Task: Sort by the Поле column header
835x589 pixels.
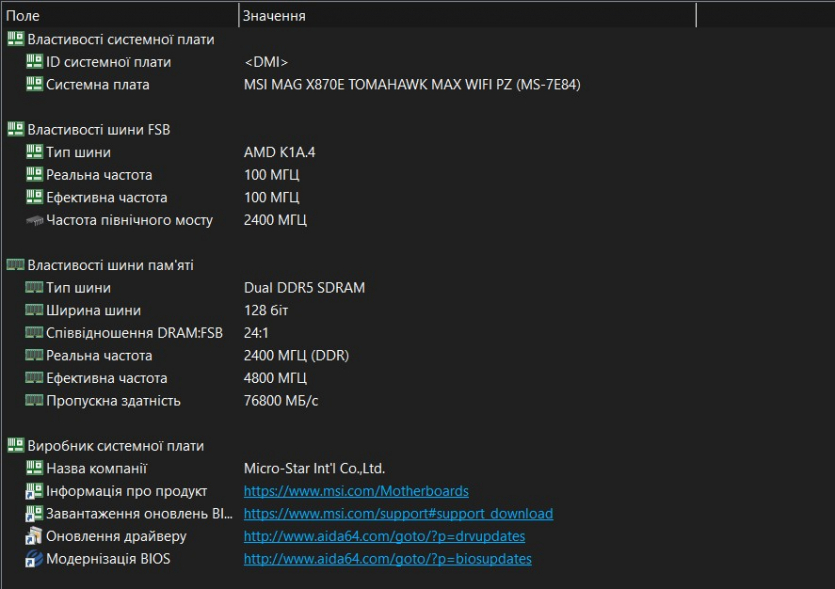Action: (120, 16)
